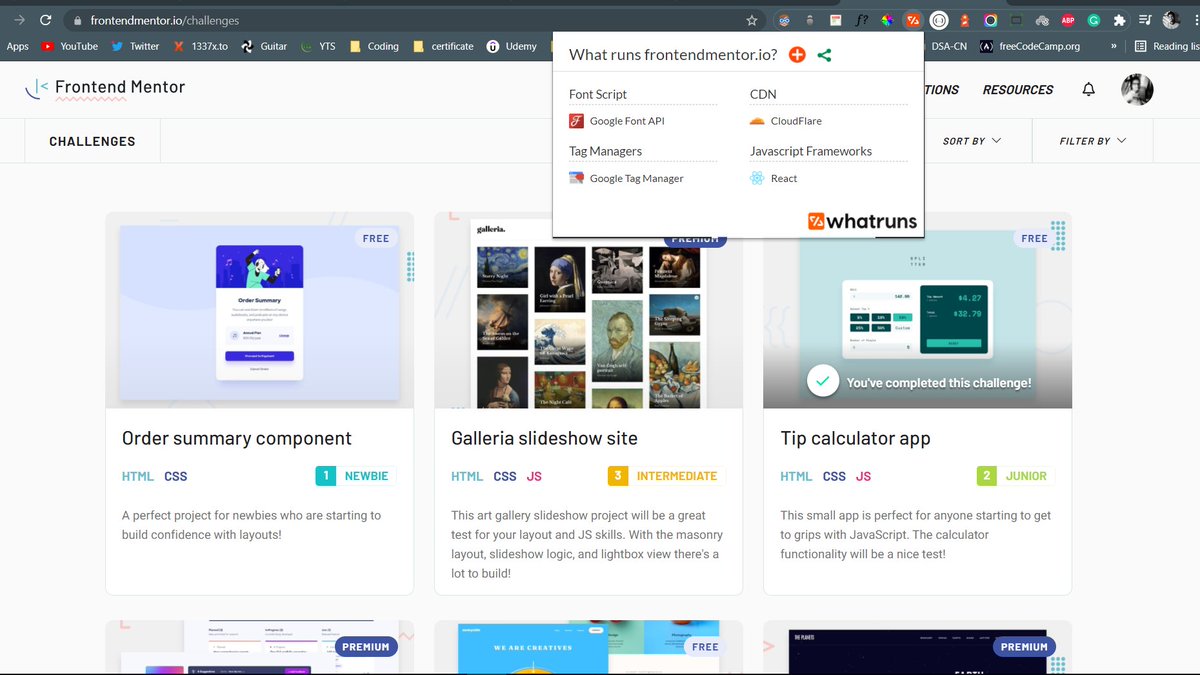Open the certificate bookmarks folder
This screenshot has height=675, width=1200.
pyautogui.click(x=443, y=46)
